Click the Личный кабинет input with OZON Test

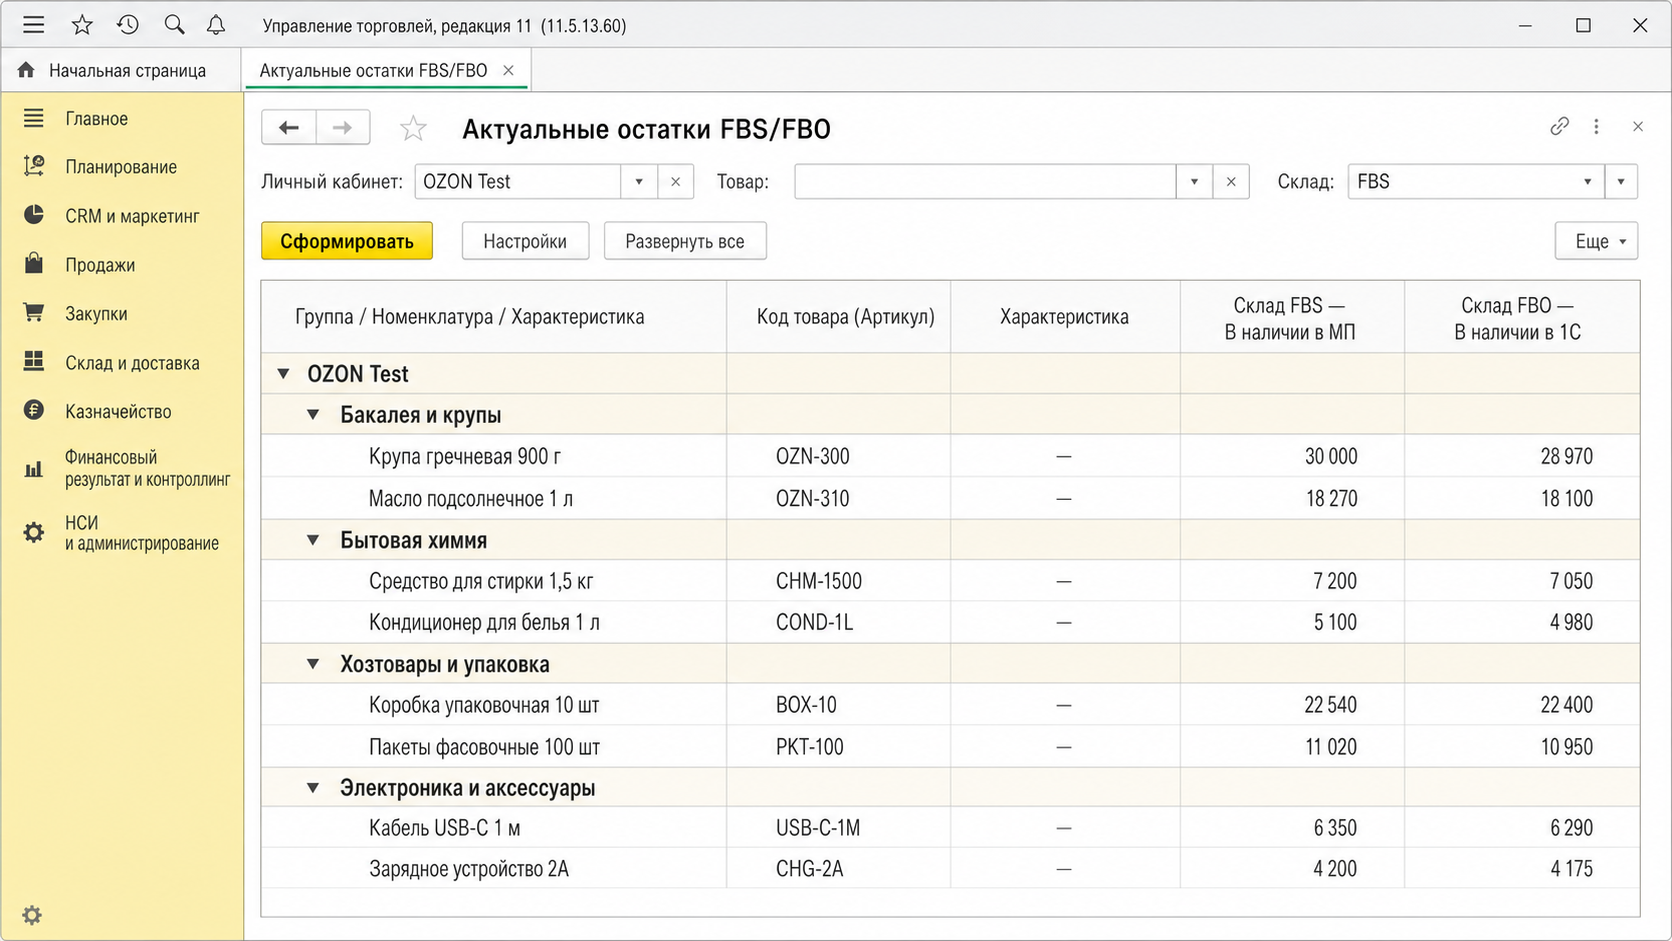point(518,182)
